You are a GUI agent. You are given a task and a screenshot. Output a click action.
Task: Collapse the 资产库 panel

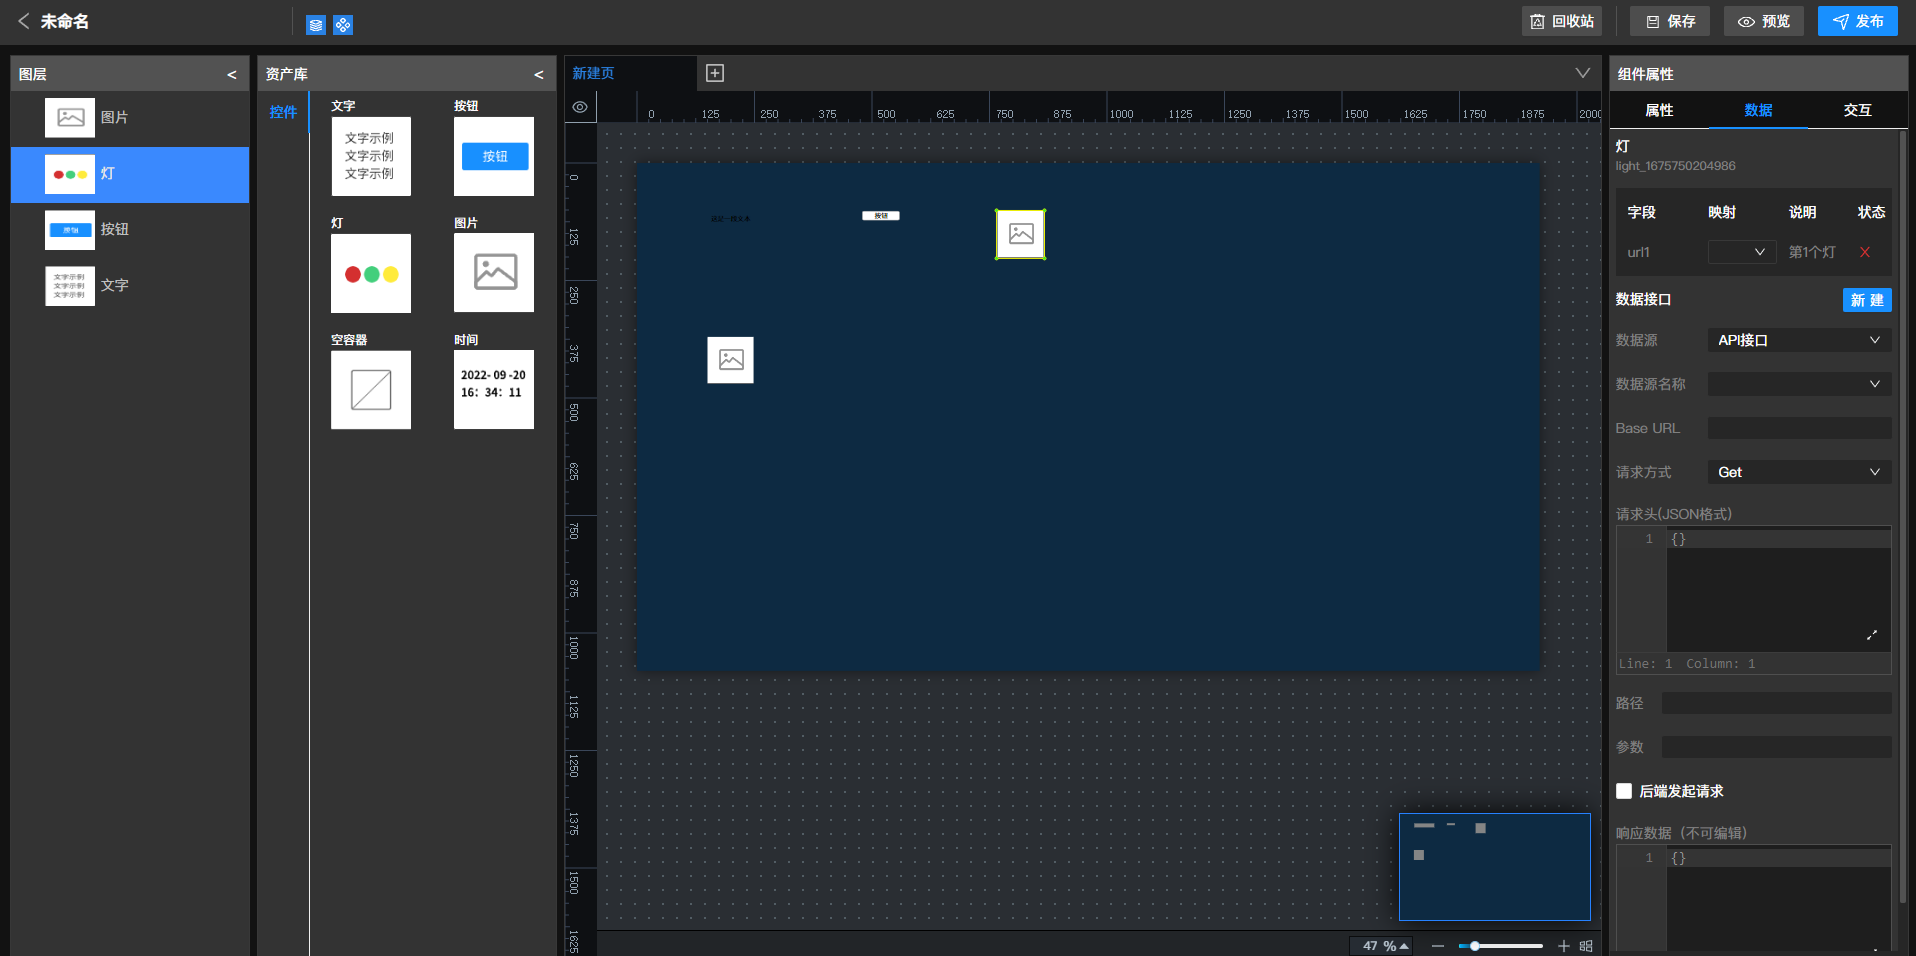point(539,74)
